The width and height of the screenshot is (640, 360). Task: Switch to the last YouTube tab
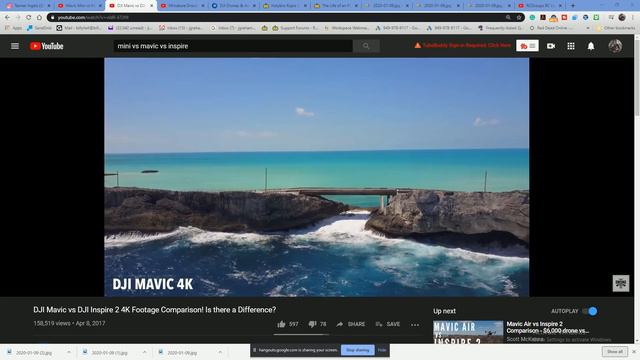click(x=541, y=6)
